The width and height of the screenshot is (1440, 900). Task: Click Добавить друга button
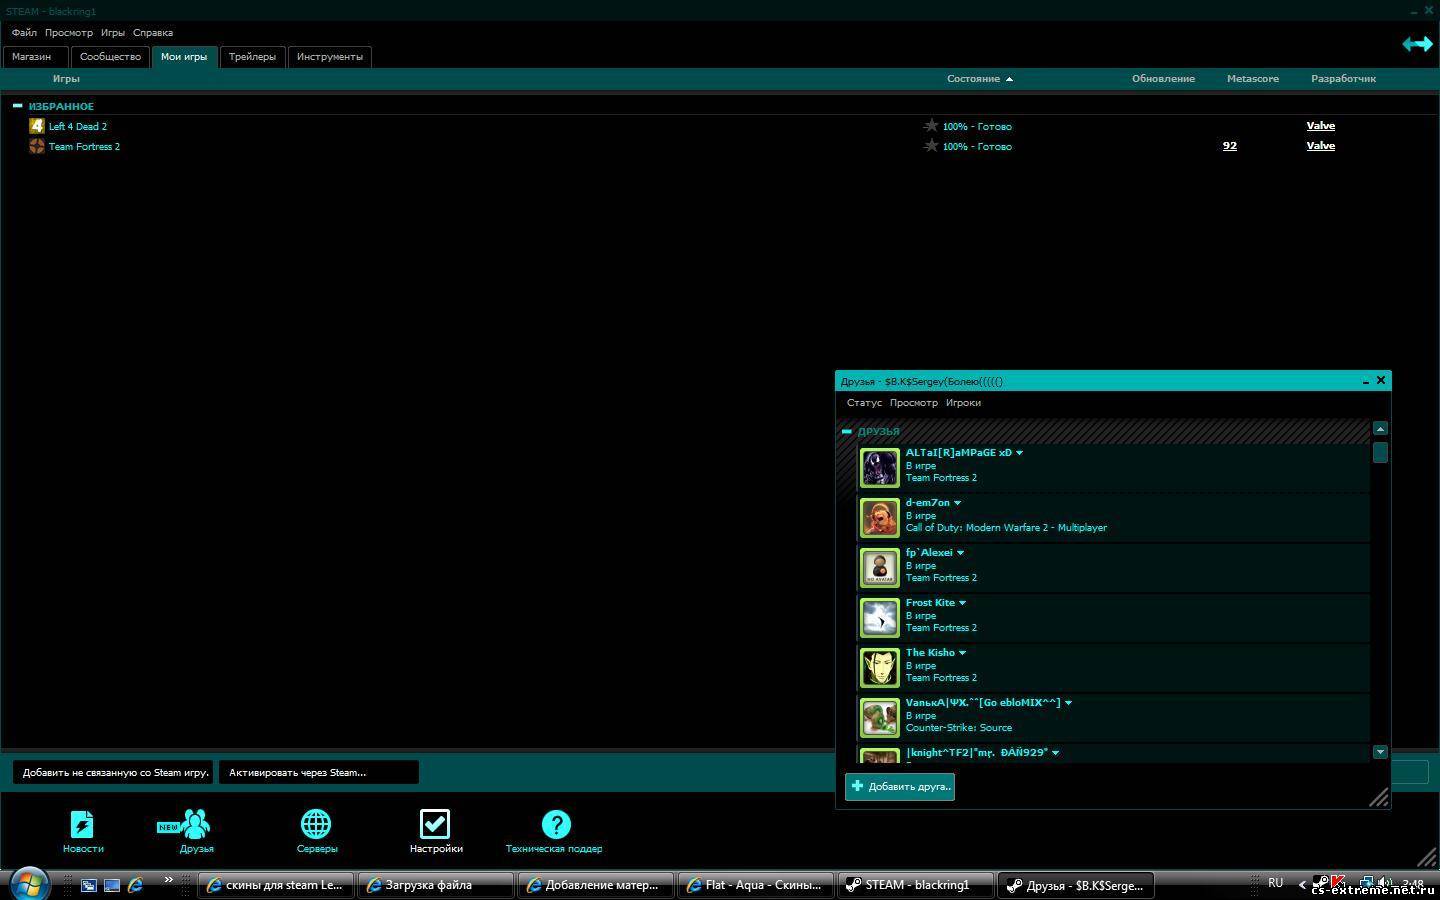click(900, 787)
